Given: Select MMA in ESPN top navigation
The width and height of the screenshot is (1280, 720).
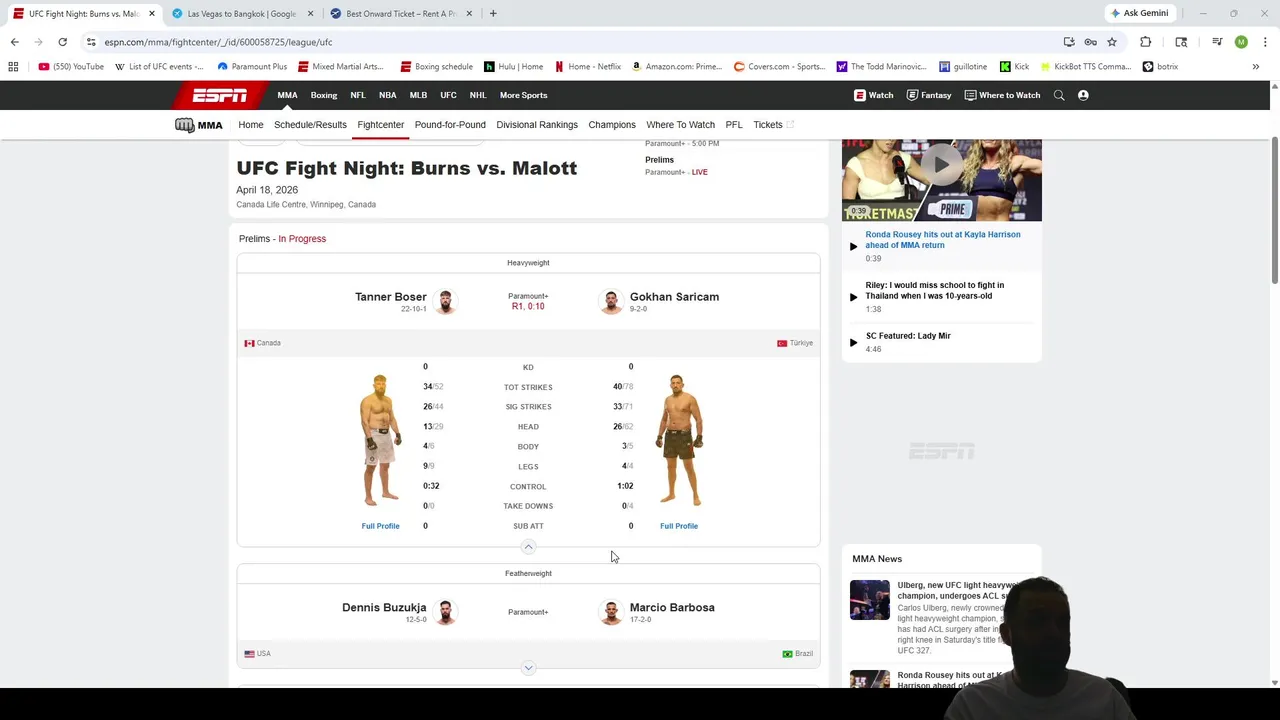Looking at the screenshot, I should point(288,95).
